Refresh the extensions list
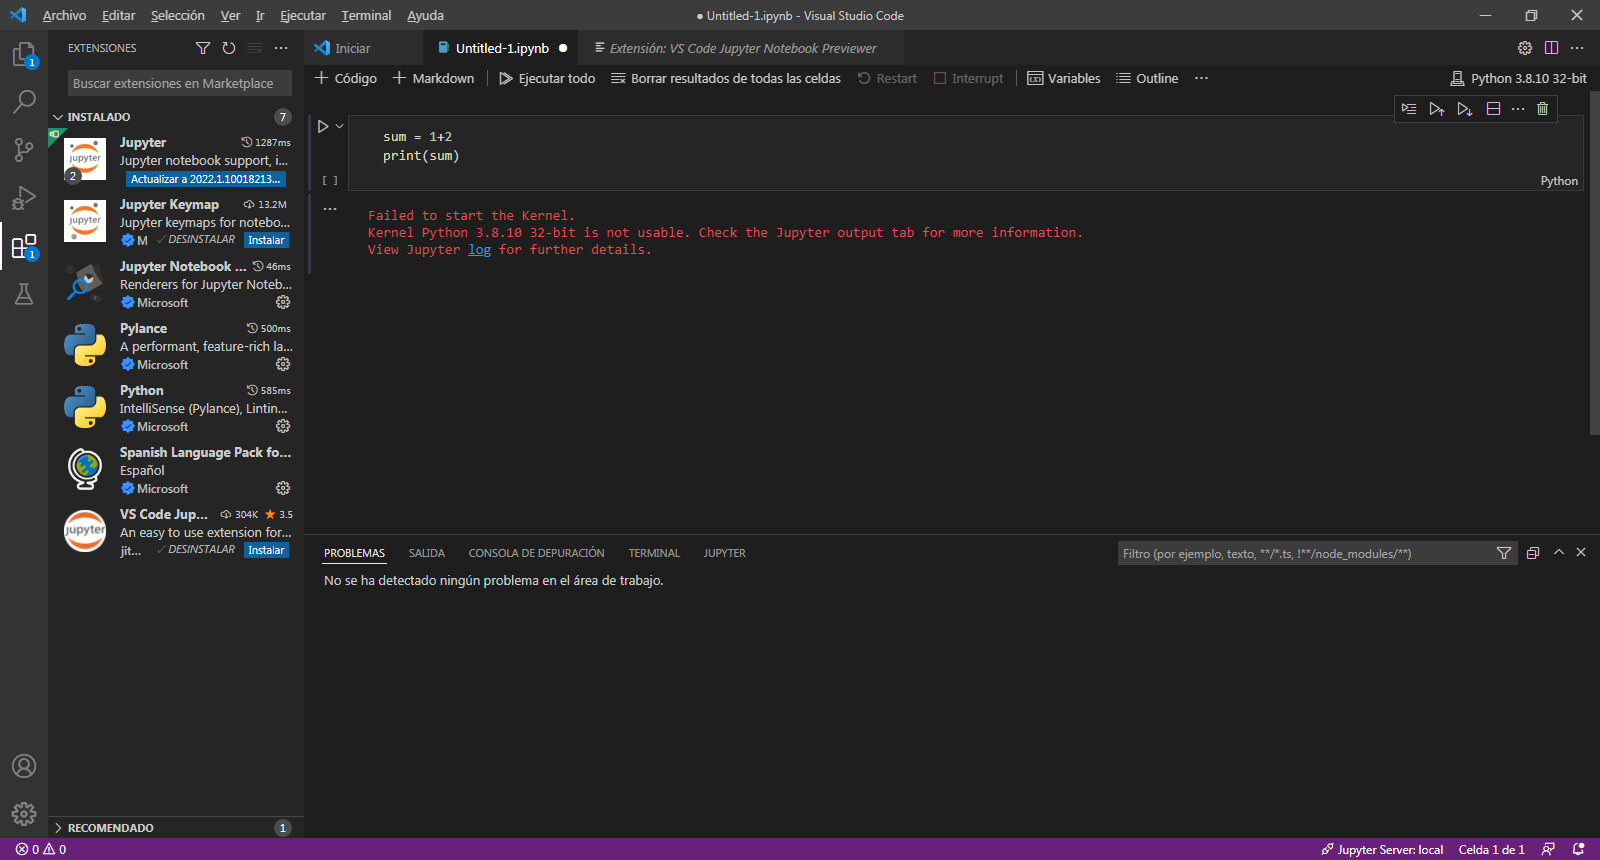This screenshot has width=1600, height=860. point(229,48)
